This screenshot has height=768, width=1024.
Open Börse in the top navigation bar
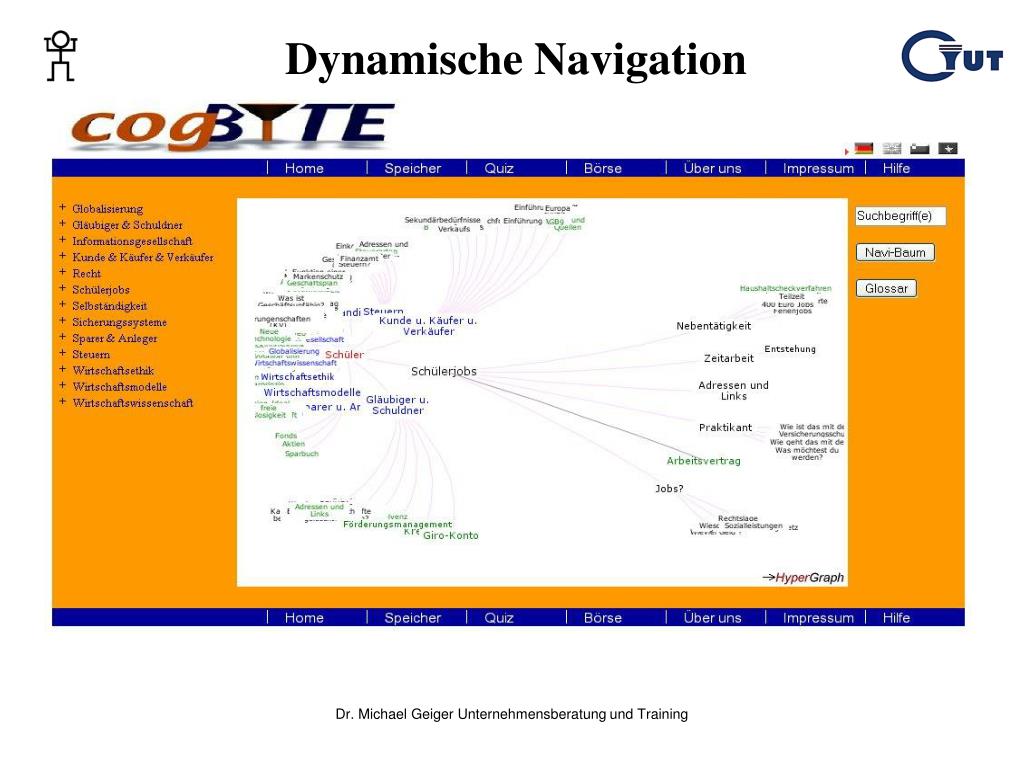click(x=603, y=168)
